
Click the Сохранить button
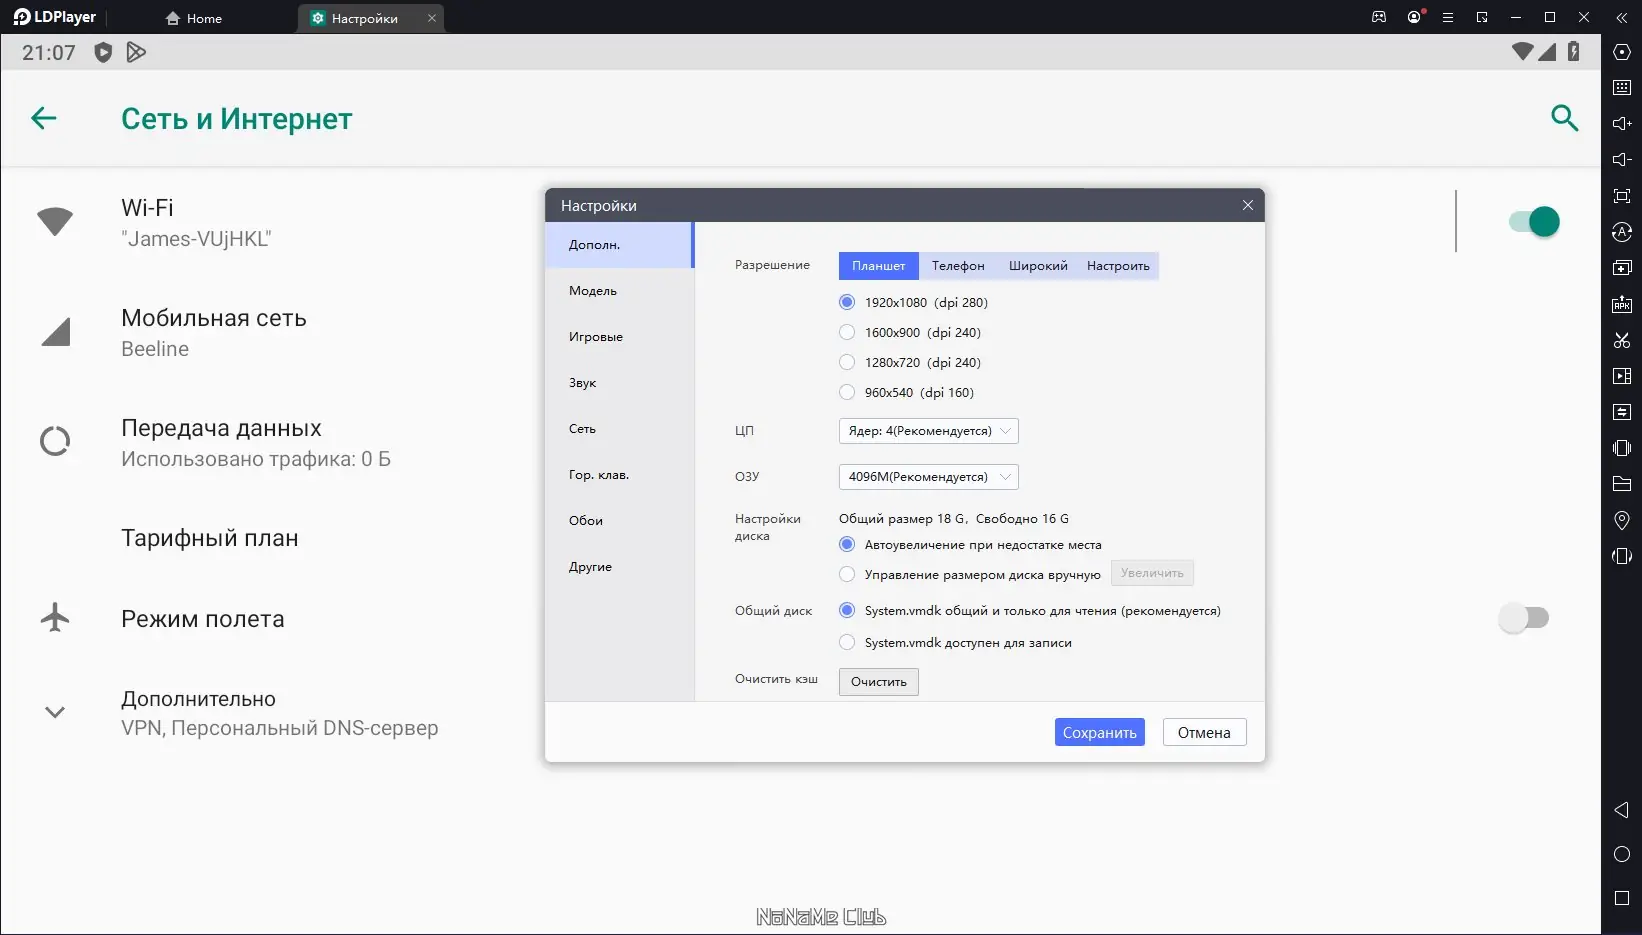point(1099,732)
